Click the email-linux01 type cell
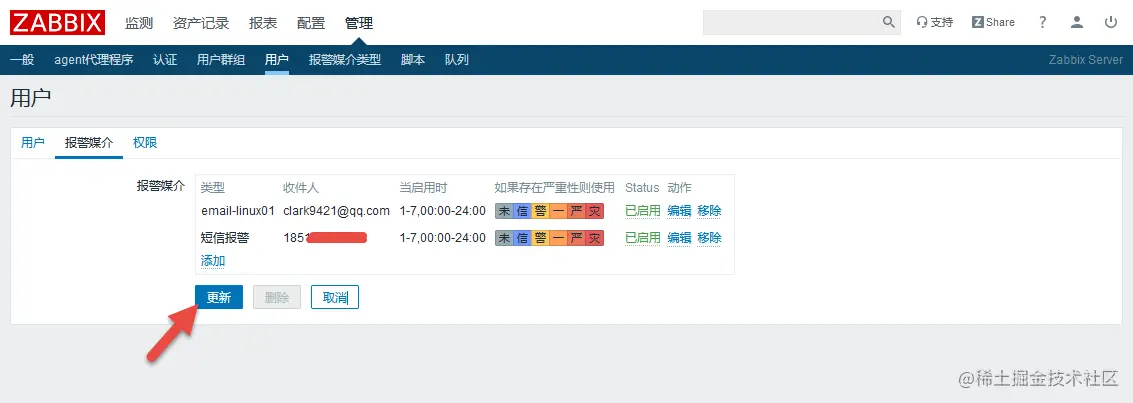The height and width of the screenshot is (403, 1133). point(238,211)
